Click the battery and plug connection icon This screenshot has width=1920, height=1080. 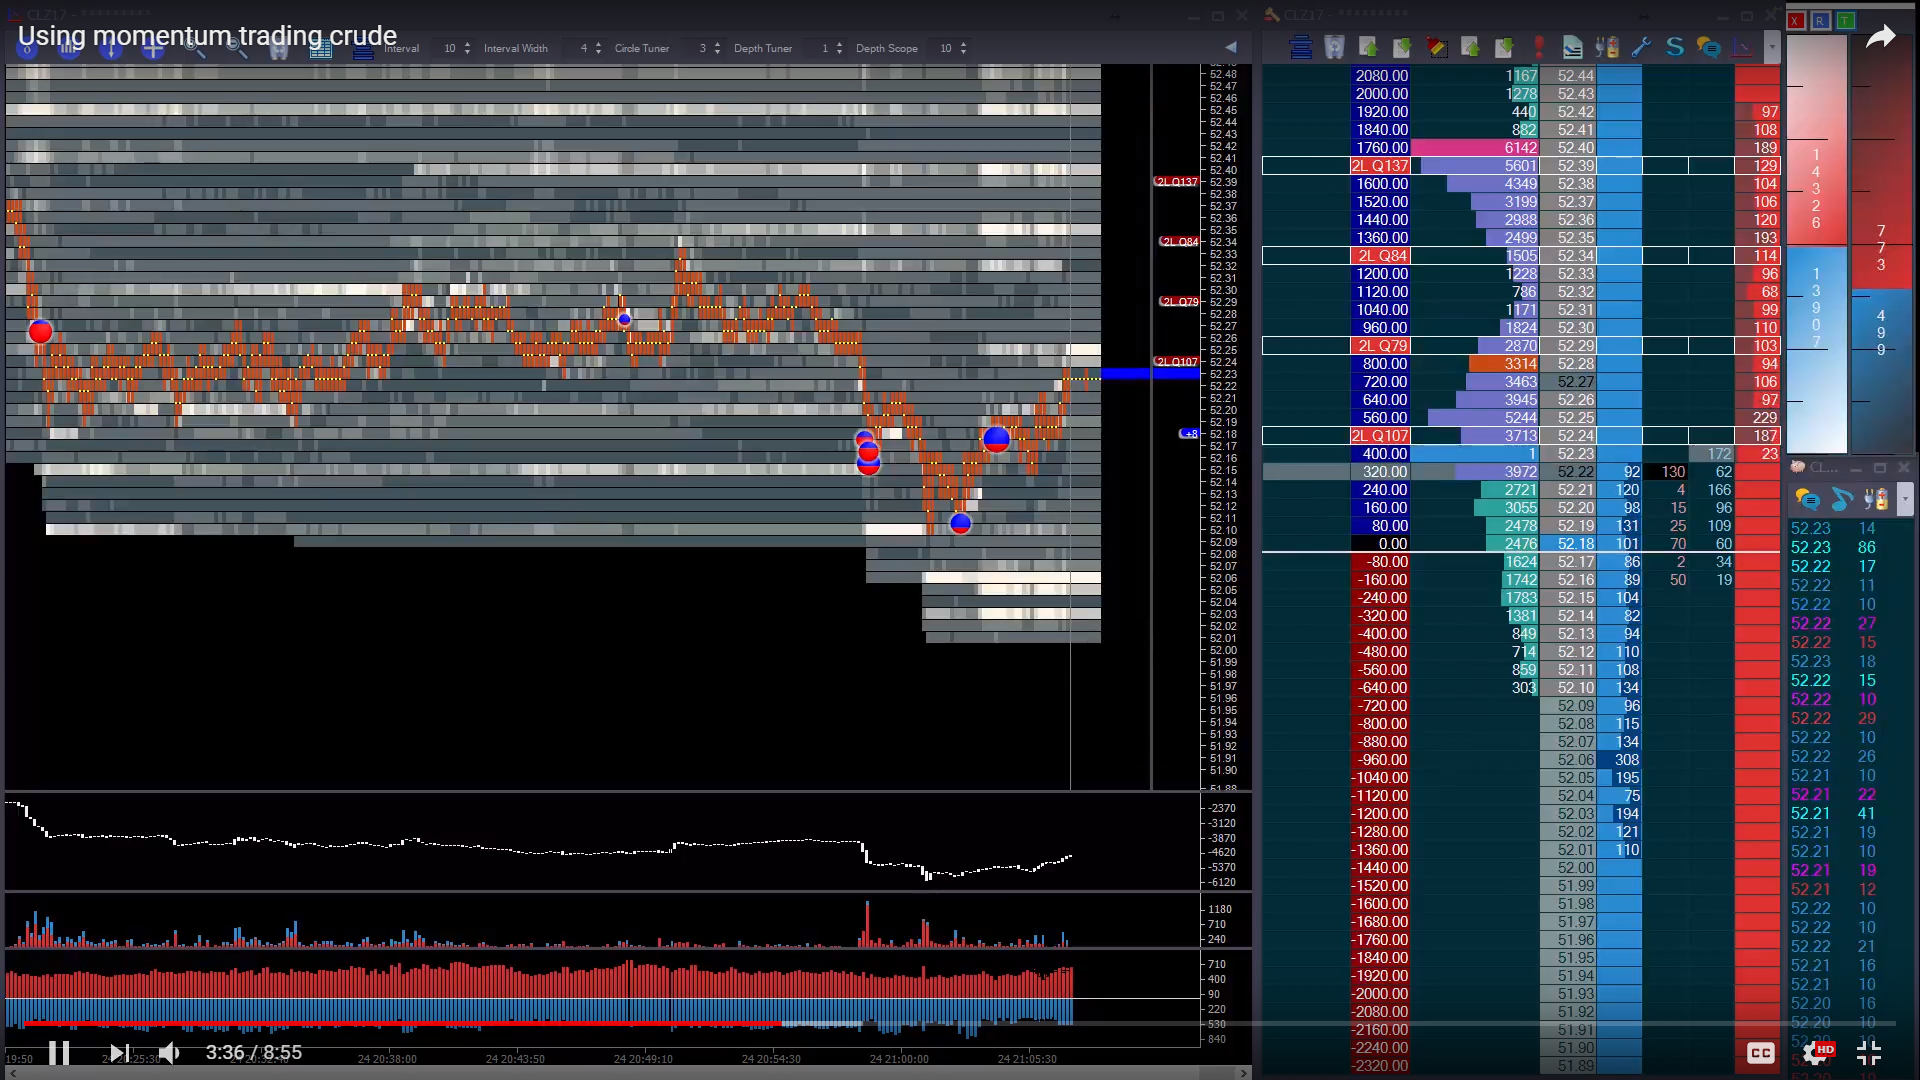(1607, 47)
